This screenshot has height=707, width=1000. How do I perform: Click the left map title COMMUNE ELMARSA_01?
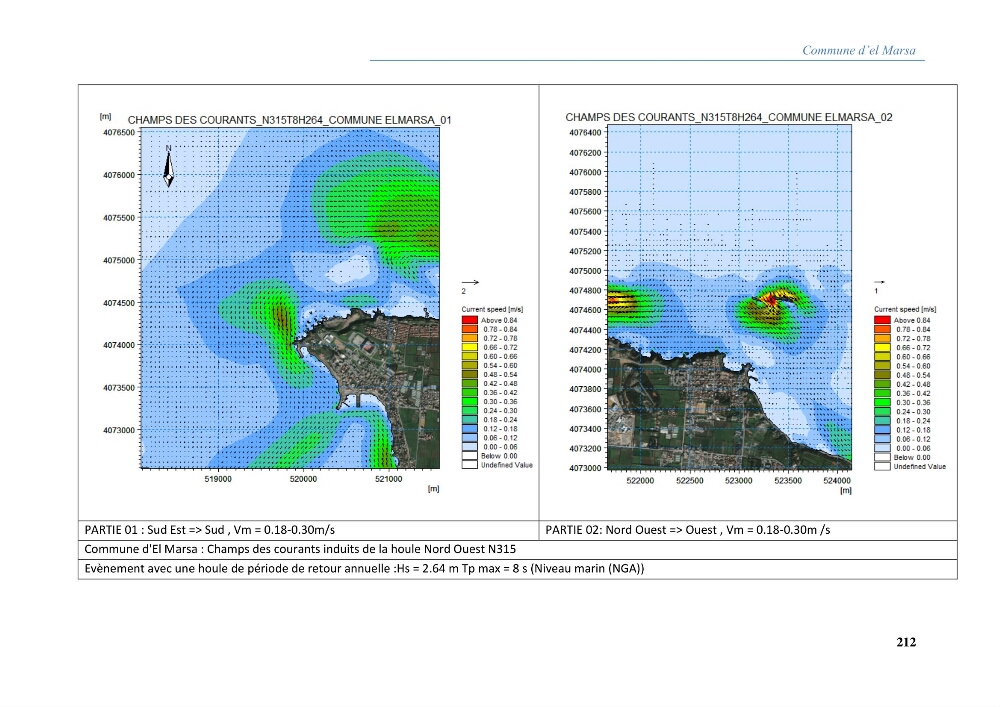coord(290,120)
